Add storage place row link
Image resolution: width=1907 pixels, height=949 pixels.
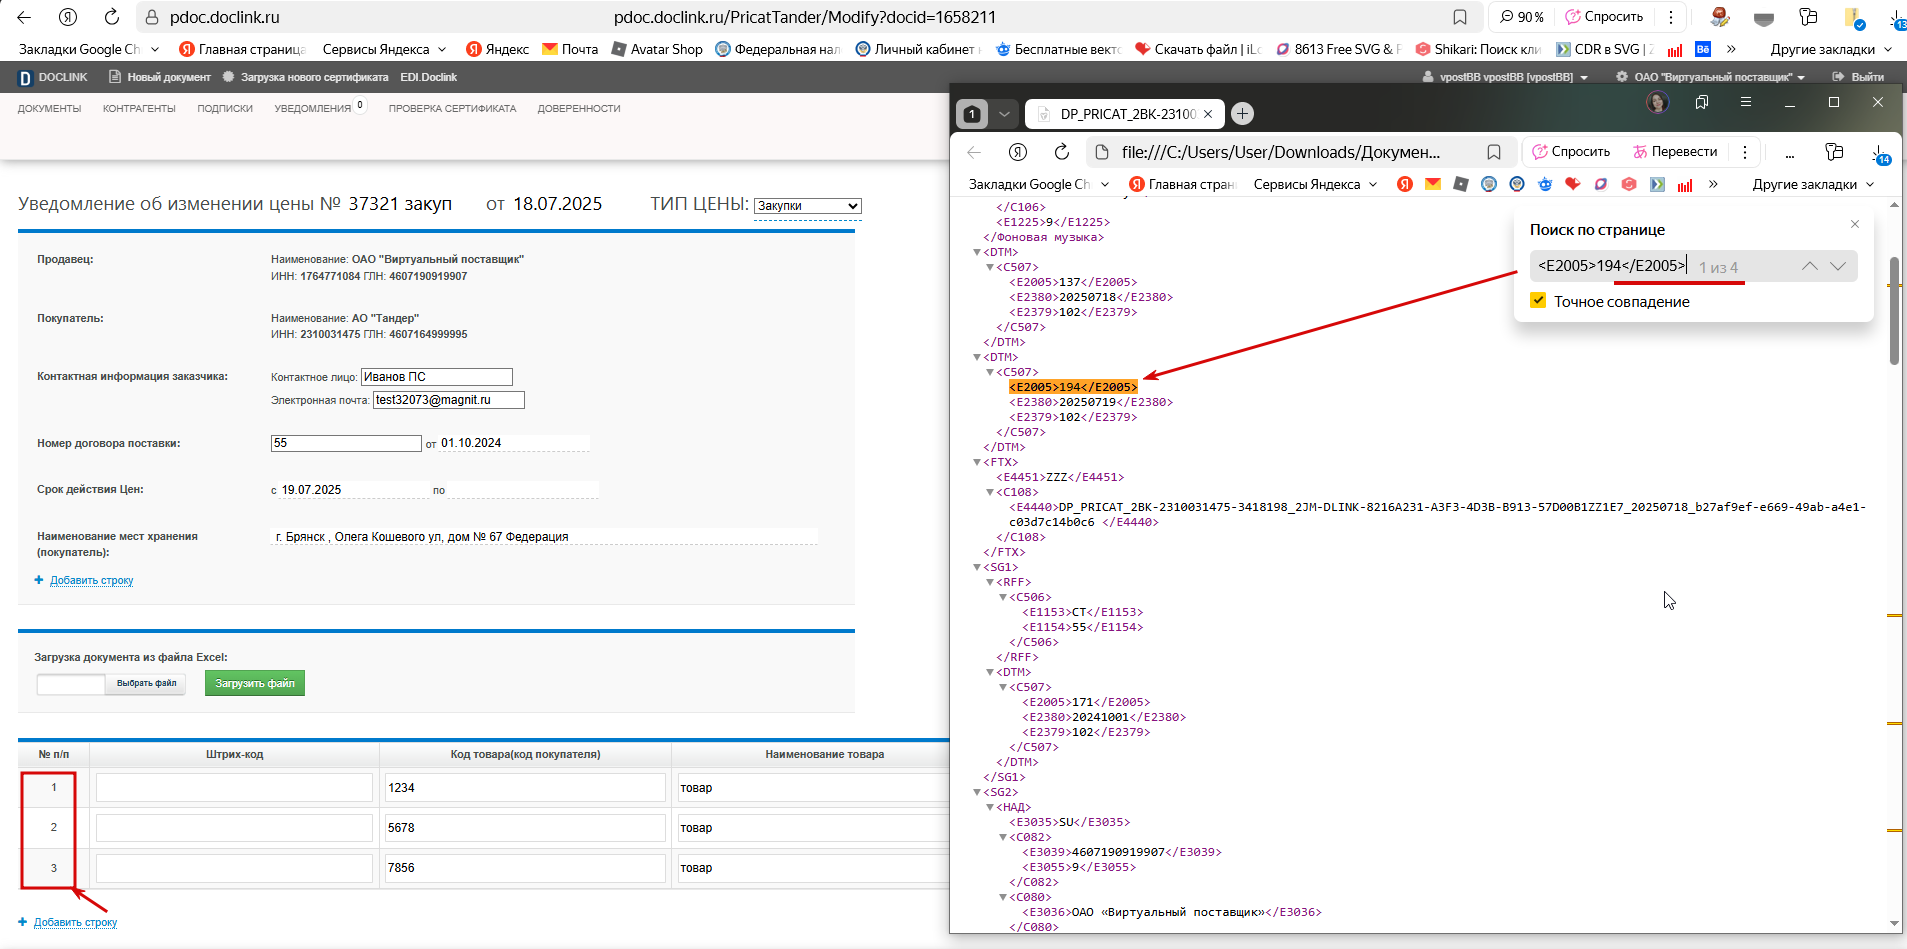pos(91,580)
